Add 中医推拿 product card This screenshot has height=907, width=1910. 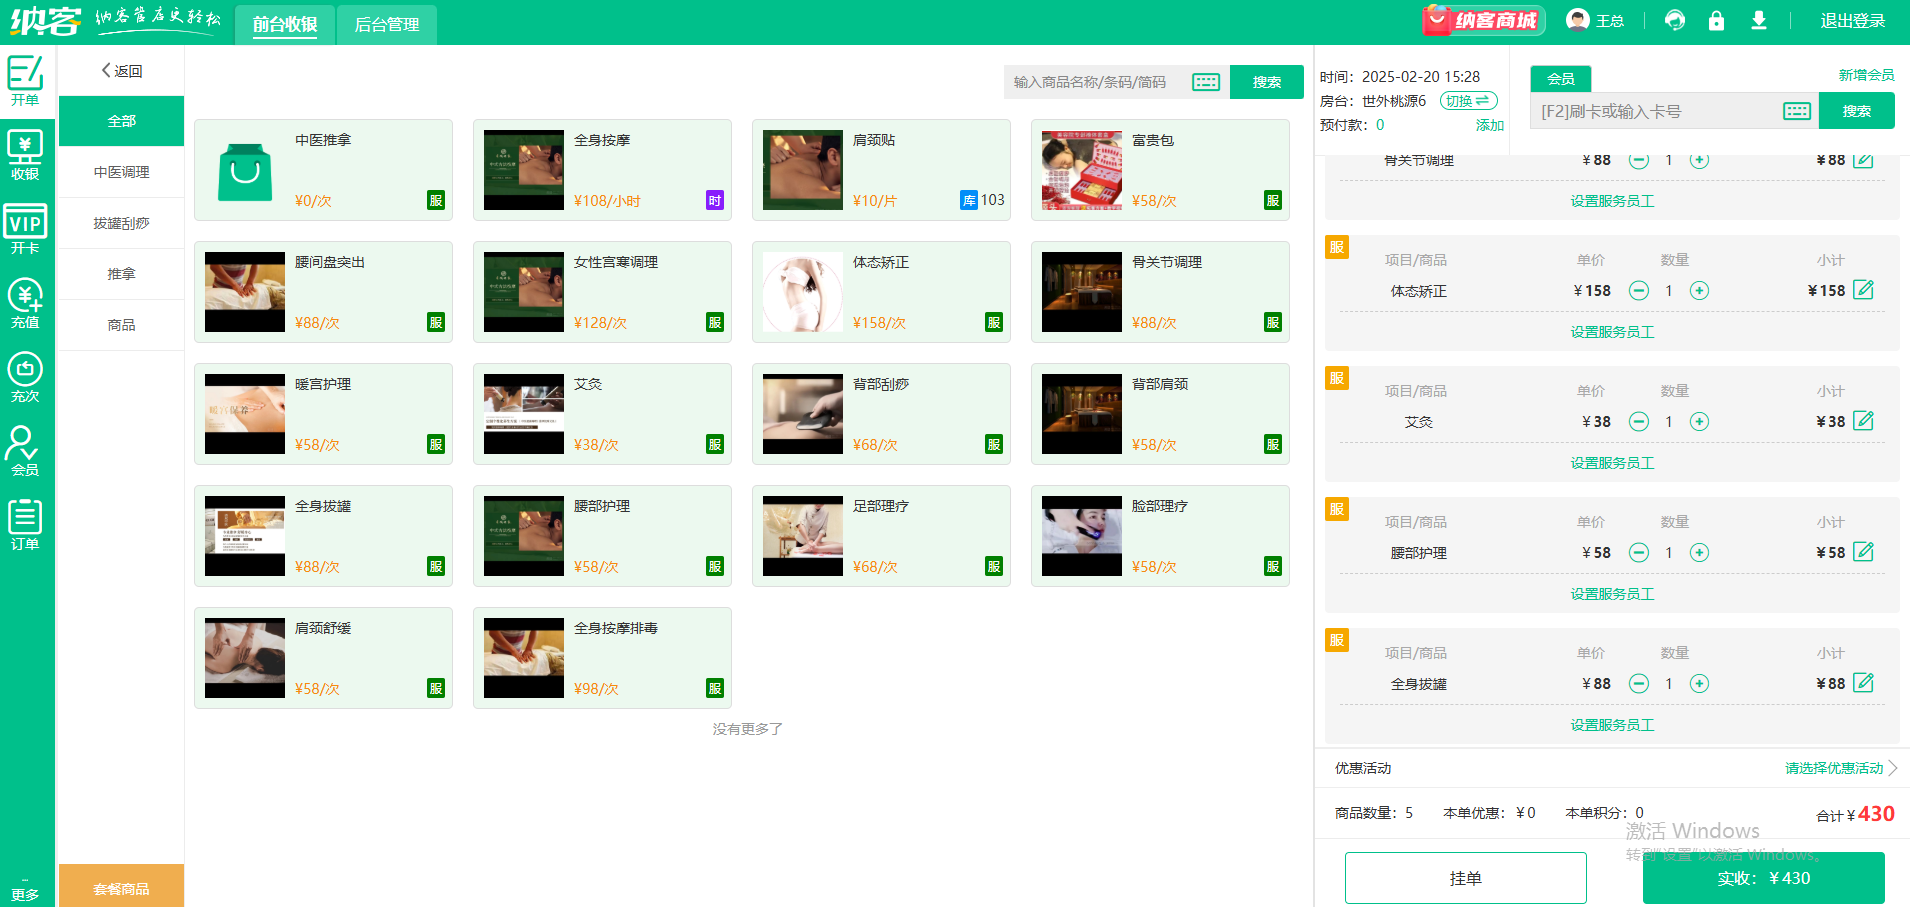(x=323, y=170)
